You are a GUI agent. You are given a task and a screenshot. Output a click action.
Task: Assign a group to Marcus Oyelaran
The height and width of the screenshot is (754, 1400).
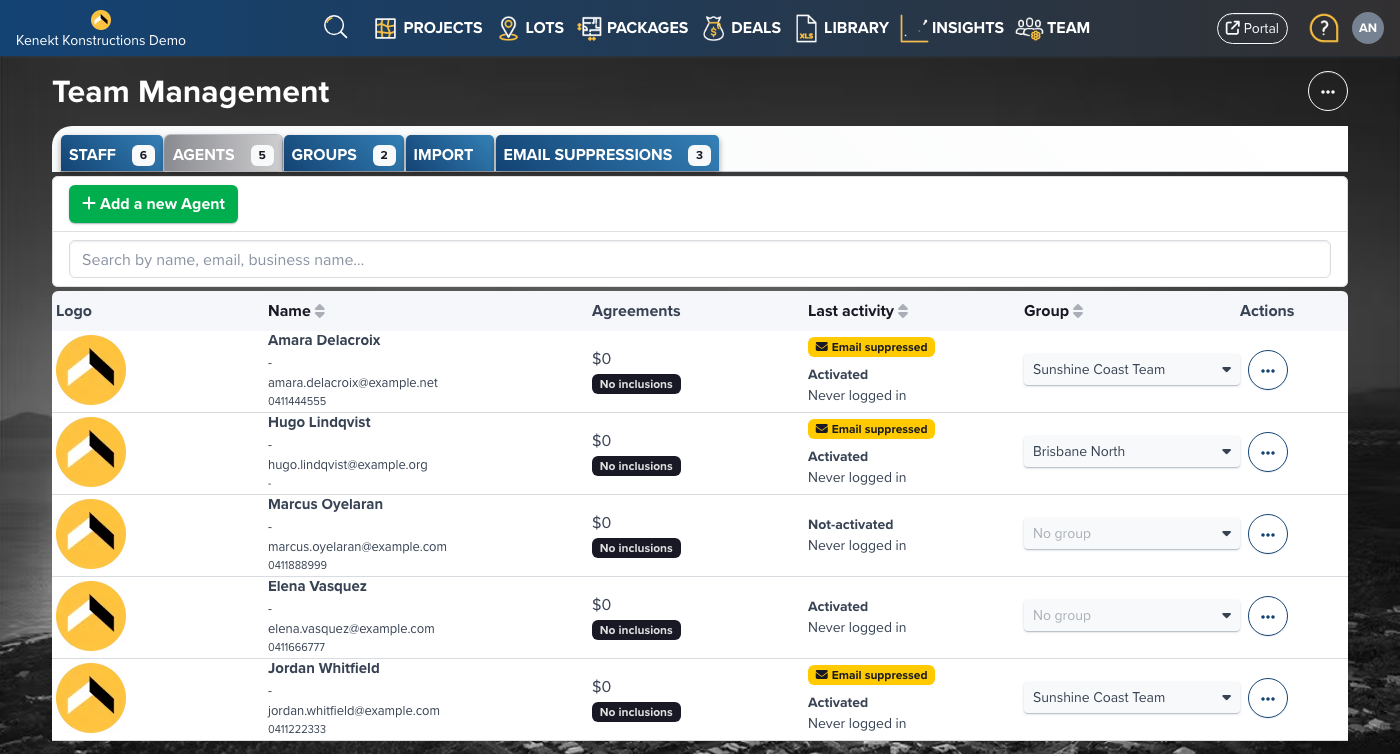pyautogui.click(x=1132, y=533)
